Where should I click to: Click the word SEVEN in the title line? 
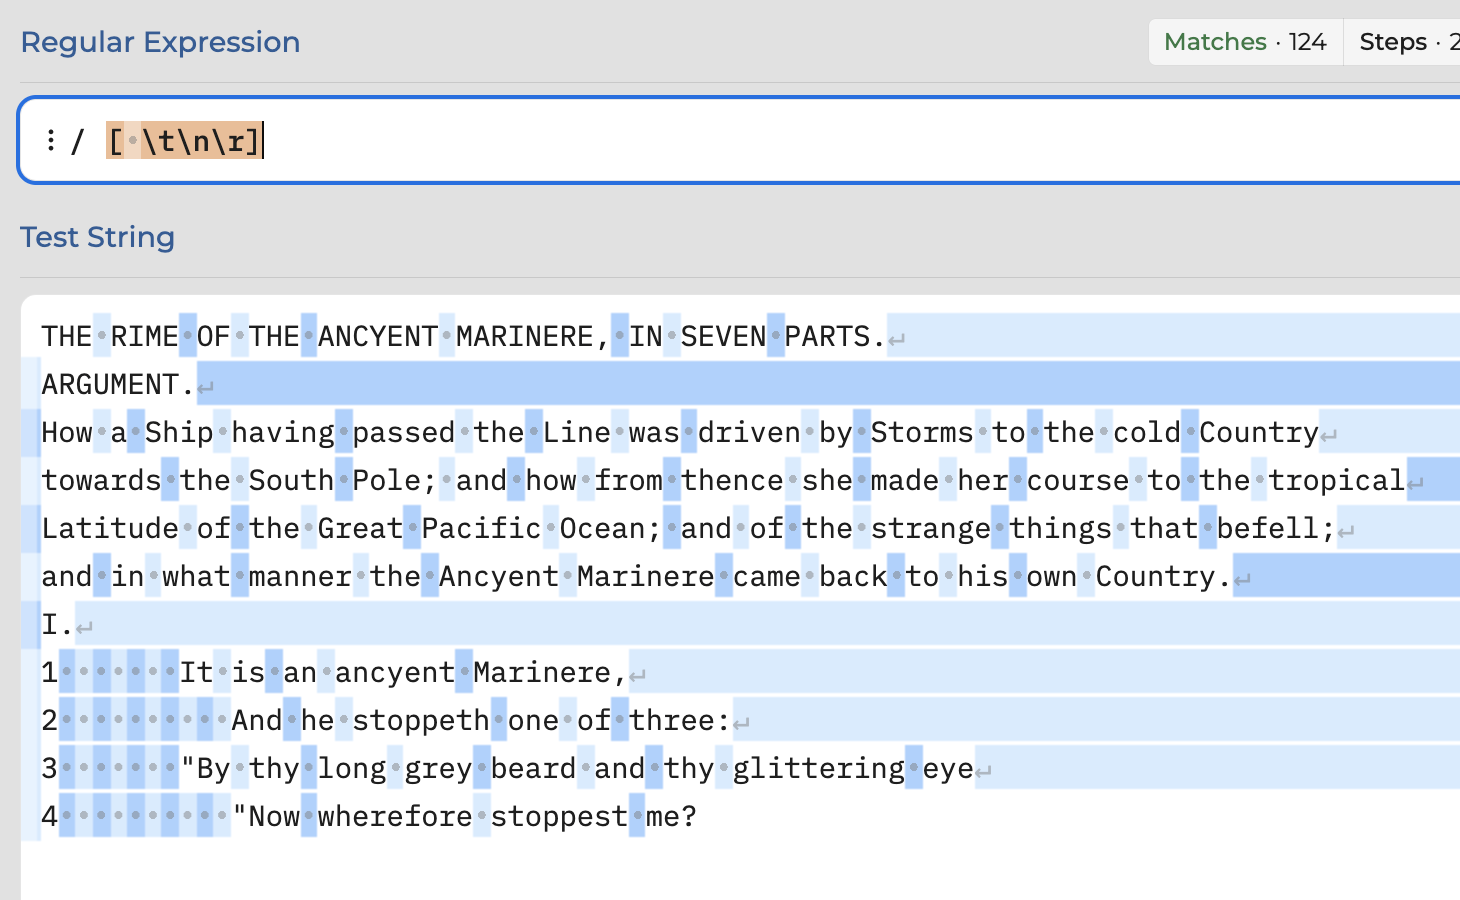(x=724, y=336)
